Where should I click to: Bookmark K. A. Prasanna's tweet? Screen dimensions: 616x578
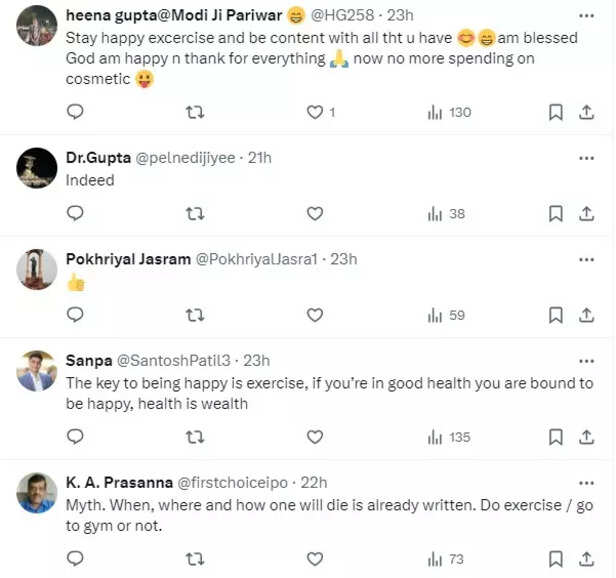(x=556, y=558)
